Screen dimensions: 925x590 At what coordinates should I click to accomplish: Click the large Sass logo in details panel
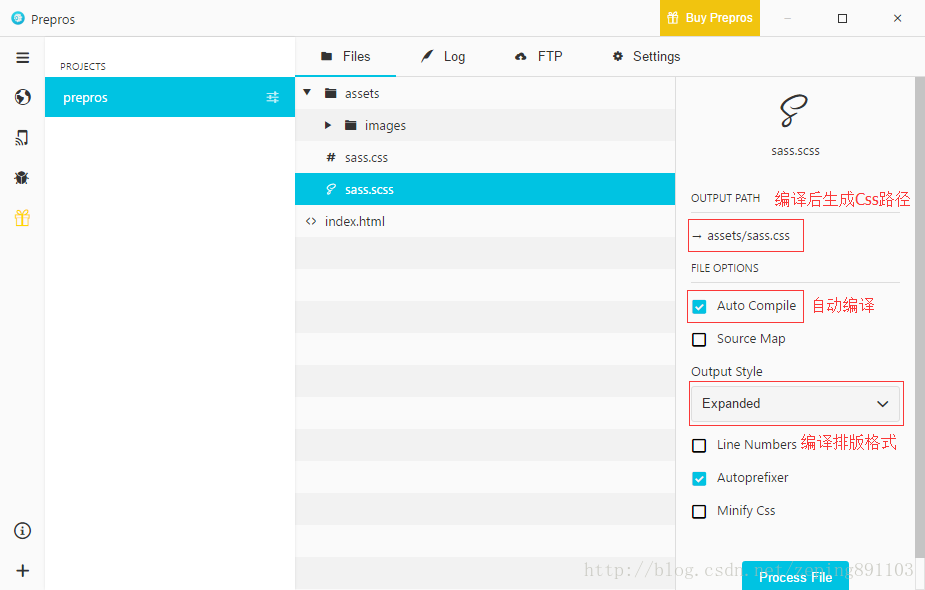(x=794, y=111)
